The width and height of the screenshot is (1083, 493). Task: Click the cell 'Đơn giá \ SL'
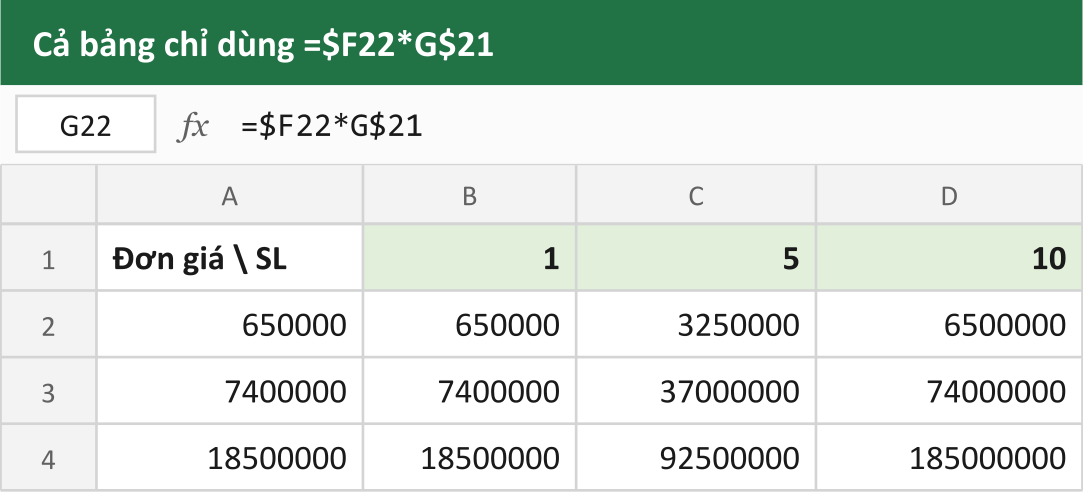coord(229,257)
